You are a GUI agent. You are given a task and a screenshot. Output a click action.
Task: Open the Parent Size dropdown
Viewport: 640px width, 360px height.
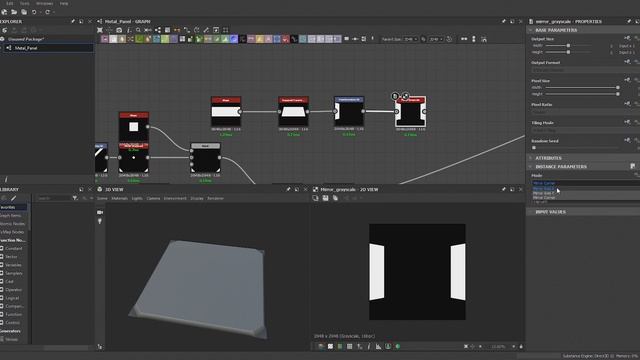tap(410, 39)
